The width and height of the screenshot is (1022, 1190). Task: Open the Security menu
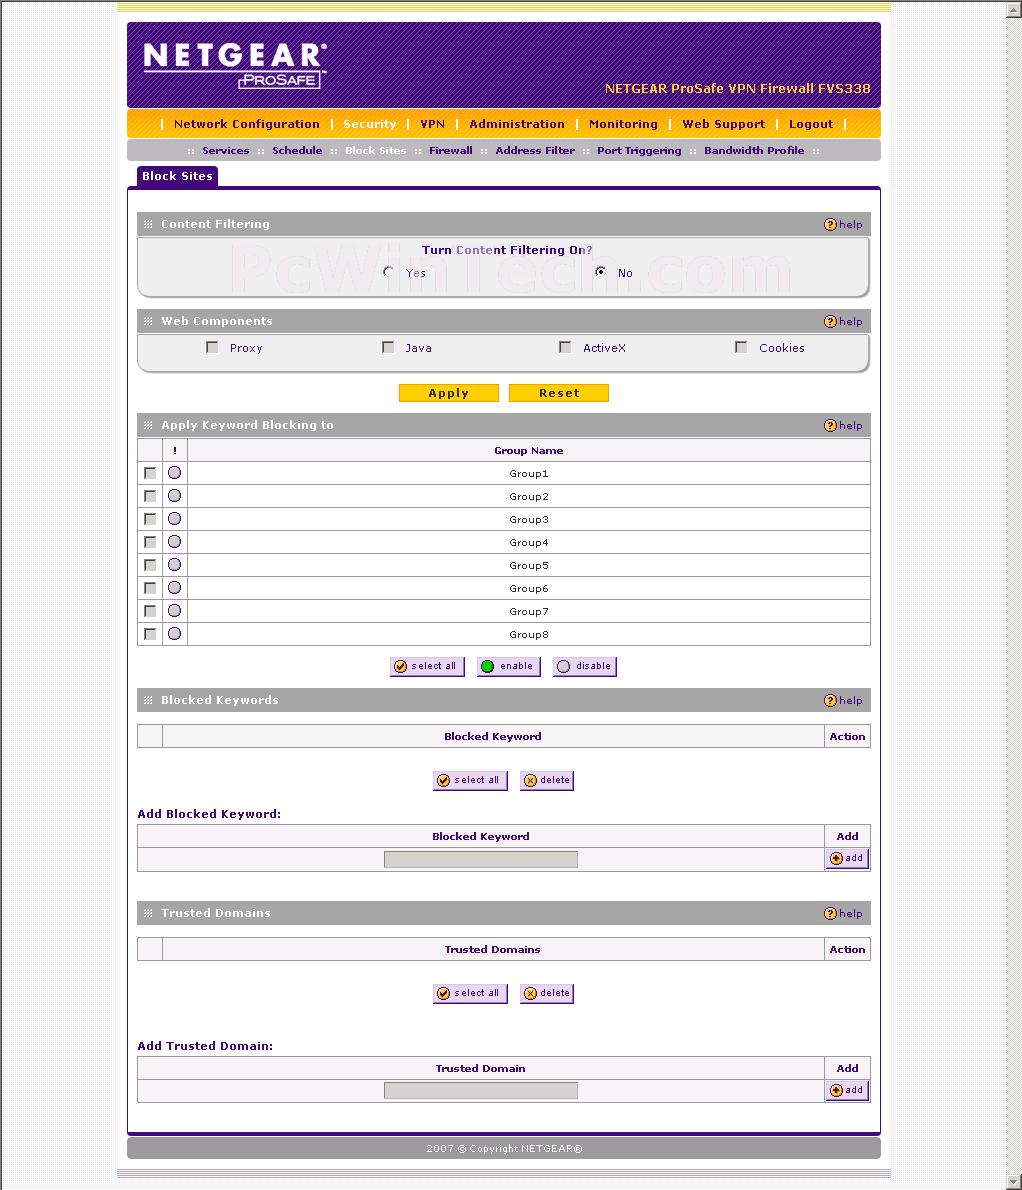coord(369,124)
